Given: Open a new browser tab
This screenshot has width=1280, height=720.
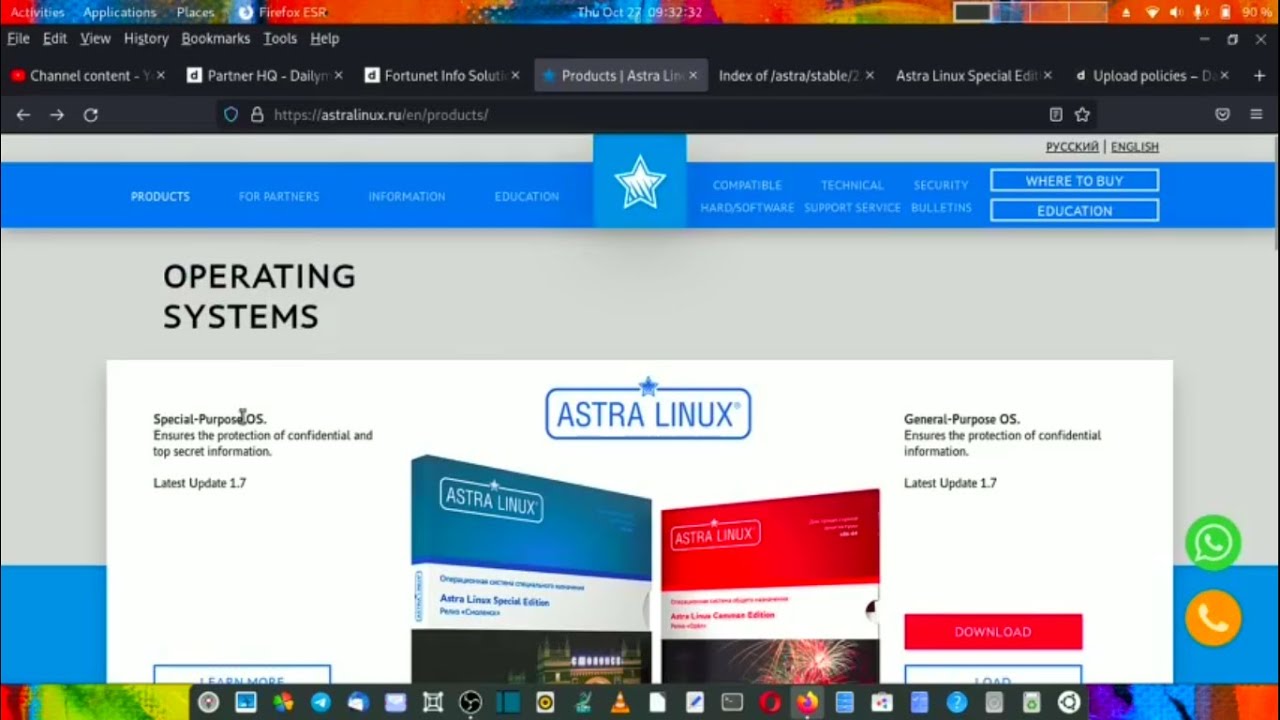Looking at the screenshot, I should (x=1259, y=76).
